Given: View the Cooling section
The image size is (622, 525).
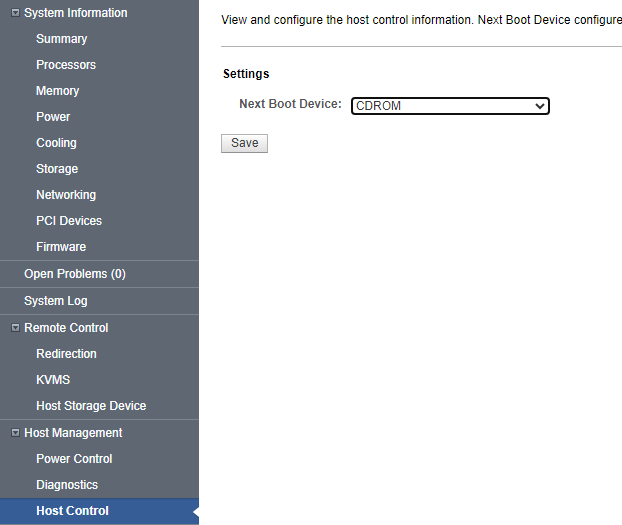Looking at the screenshot, I should pos(56,143).
